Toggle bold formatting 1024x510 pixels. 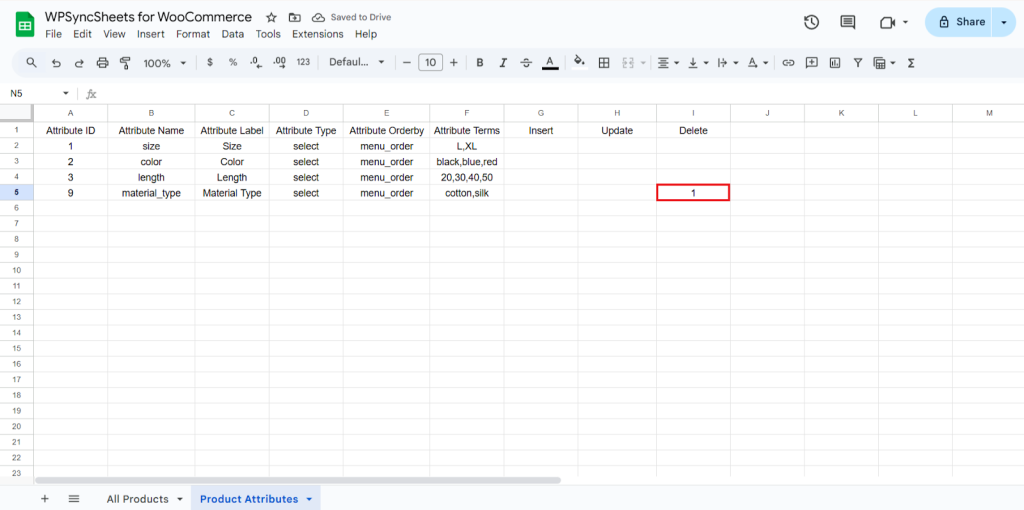coord(480,63)
